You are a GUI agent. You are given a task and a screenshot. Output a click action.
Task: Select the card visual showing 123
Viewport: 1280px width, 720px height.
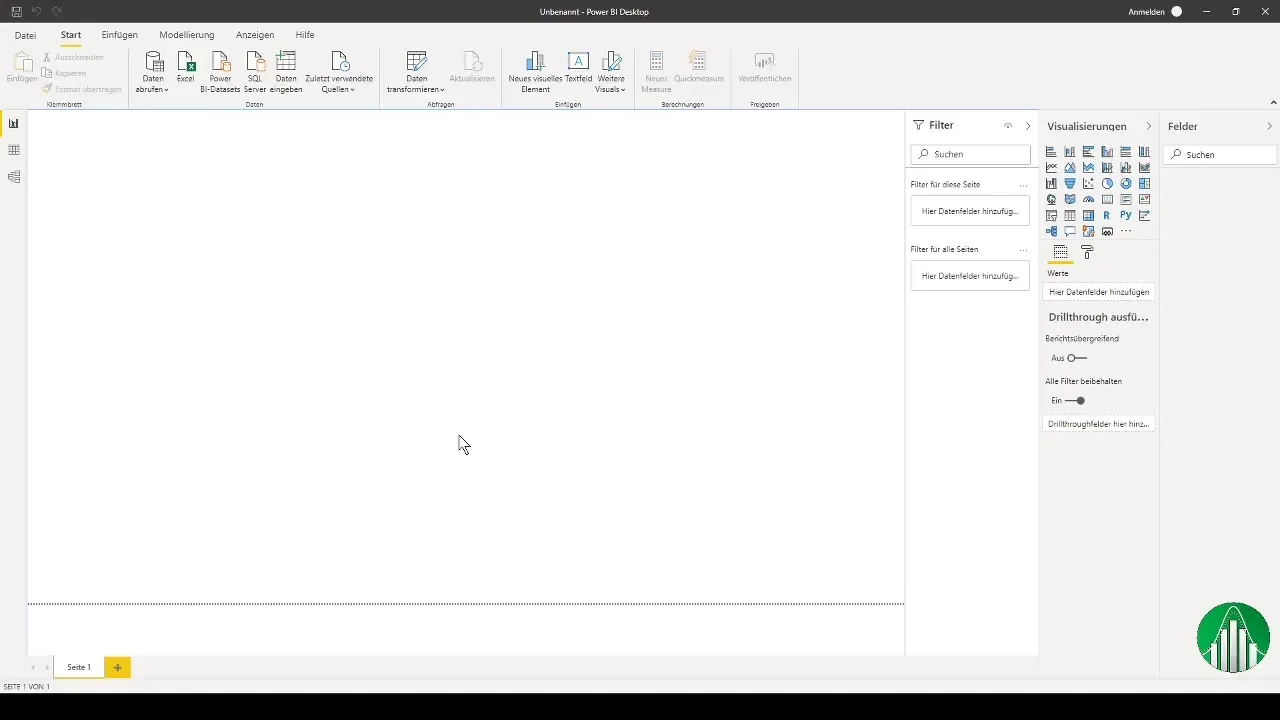1107,199
